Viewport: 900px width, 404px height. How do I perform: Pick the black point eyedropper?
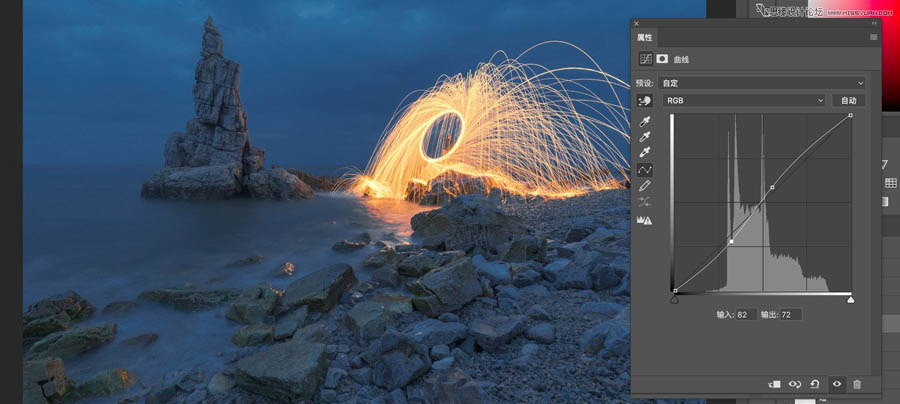tap(645, 121)
